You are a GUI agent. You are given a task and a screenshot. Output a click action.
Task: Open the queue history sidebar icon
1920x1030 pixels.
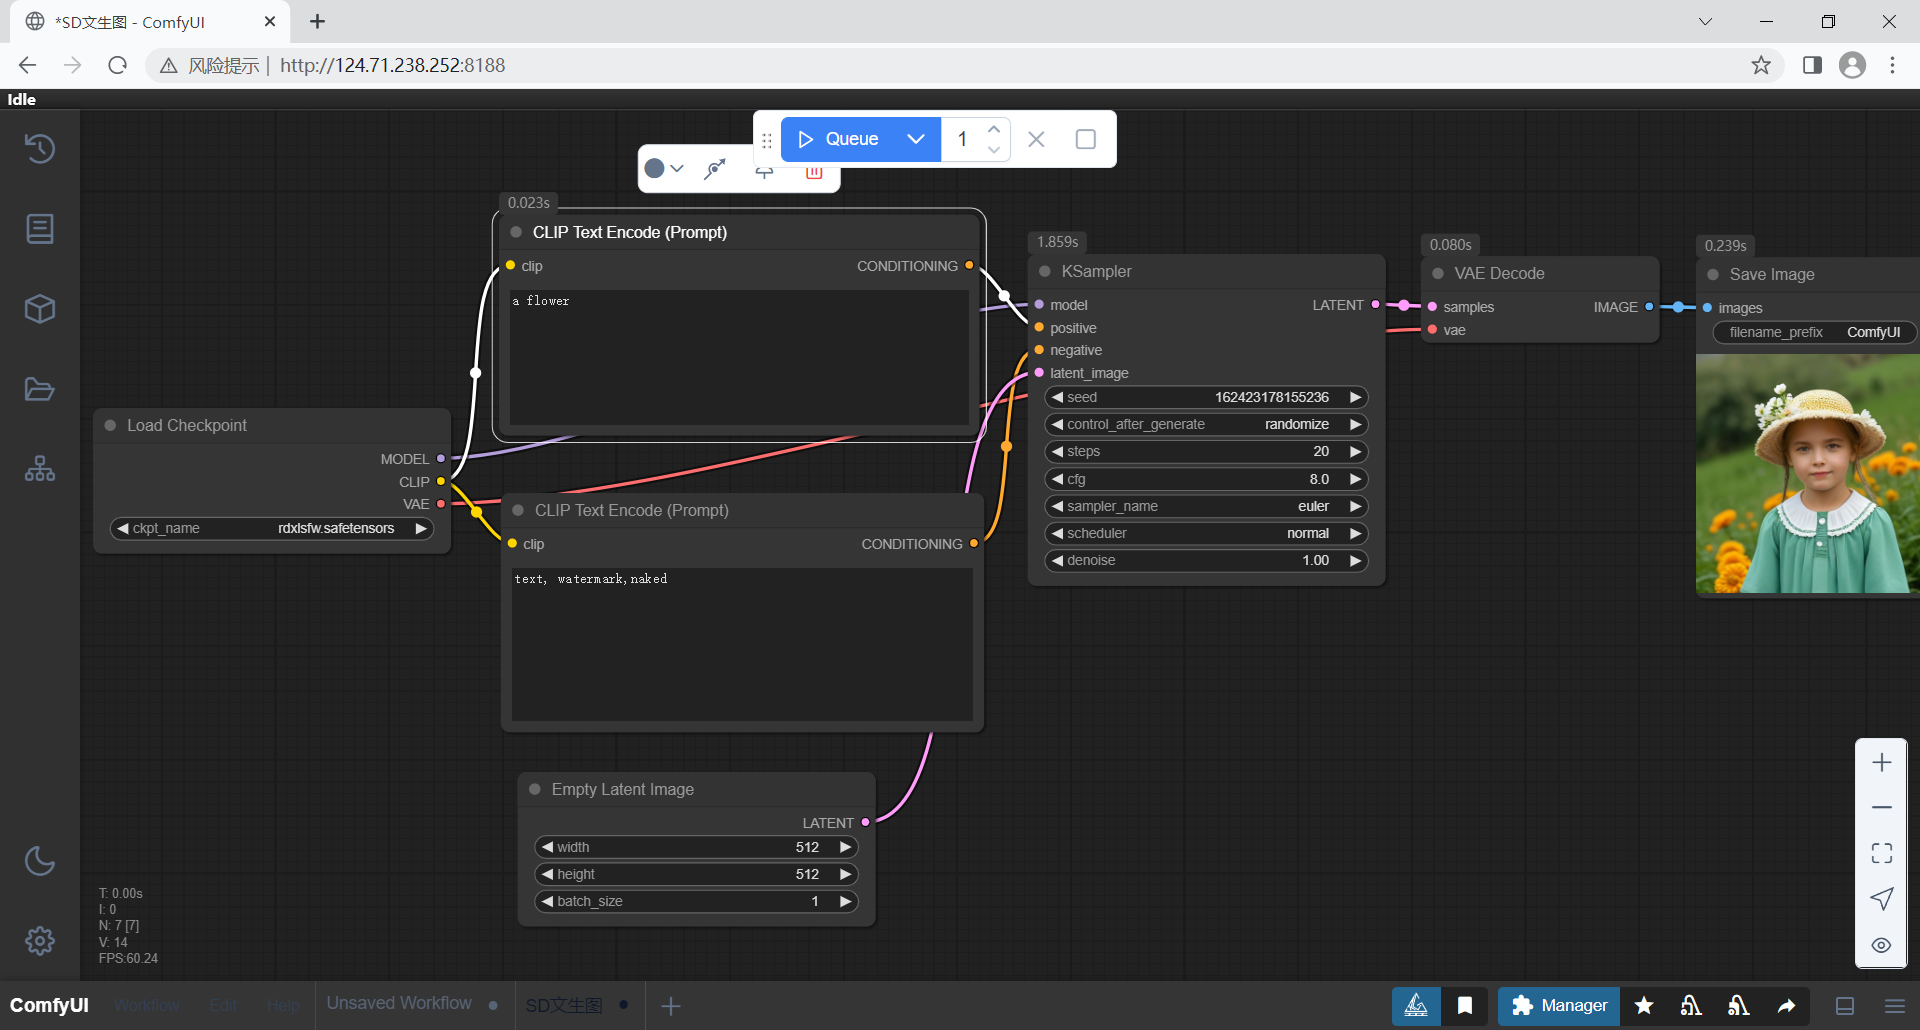(40, 149)
